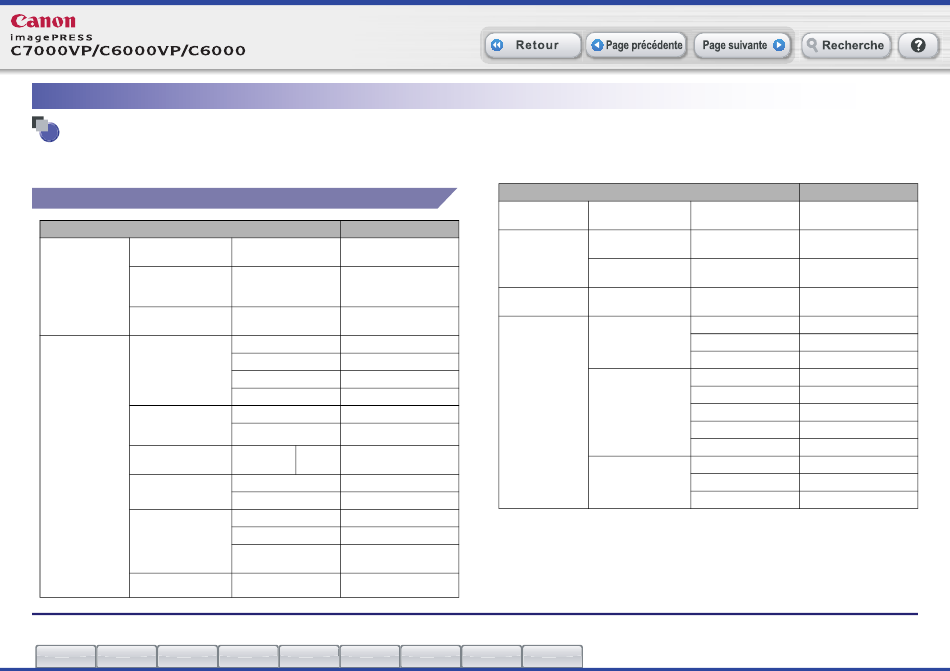Click the overlapping squares and circle section icon
The height and width of the screenshot is (671, 950).
(x=46, y=129)
